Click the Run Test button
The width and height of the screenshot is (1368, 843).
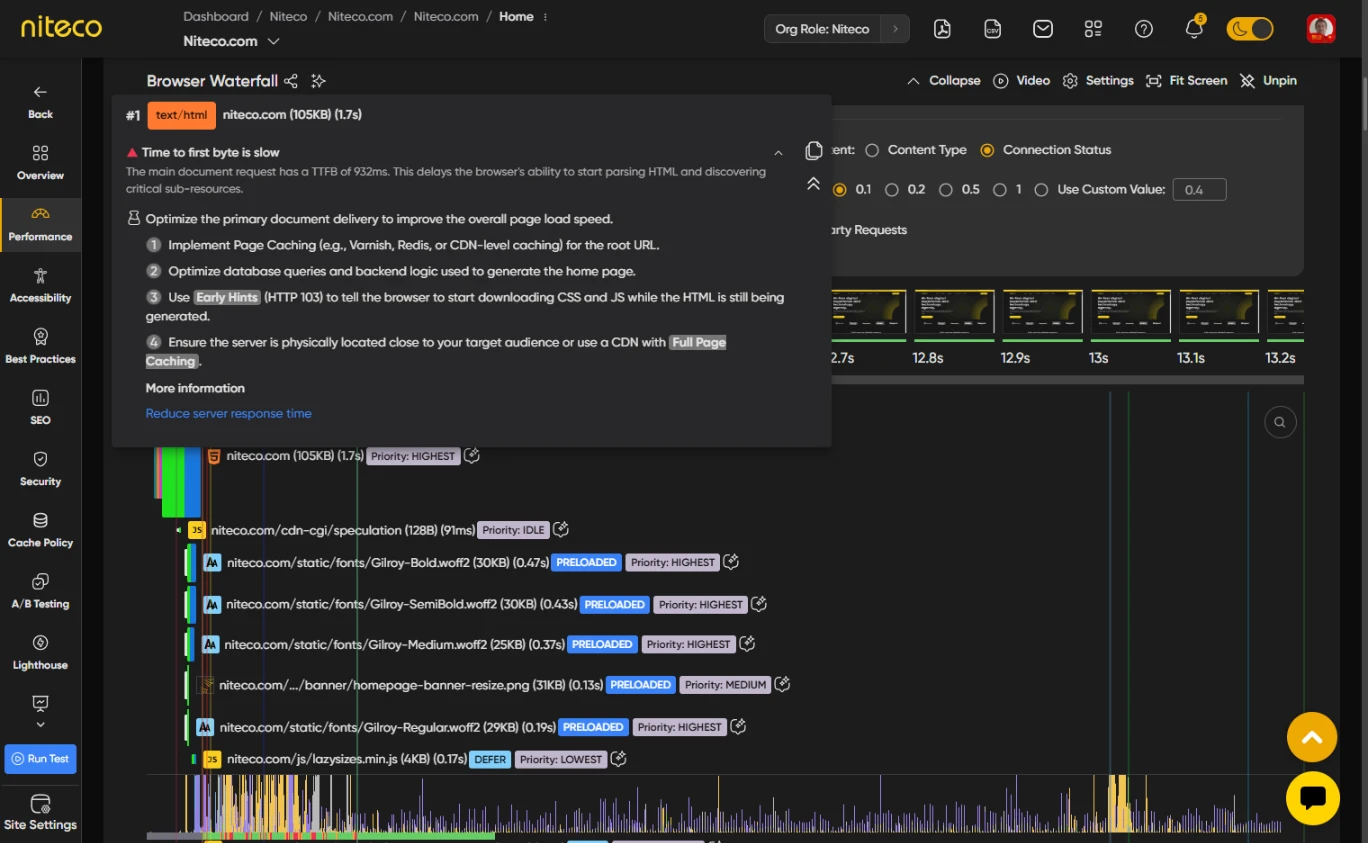pos(40,759)
